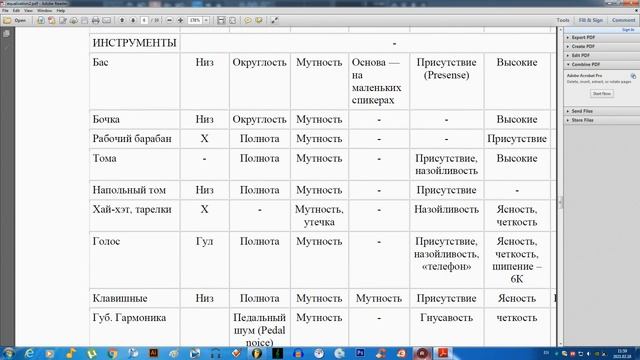Click the zoom percentage field
Image resolution: width=640 pixels, height=360 pixels.
click(x=195, y=20)
